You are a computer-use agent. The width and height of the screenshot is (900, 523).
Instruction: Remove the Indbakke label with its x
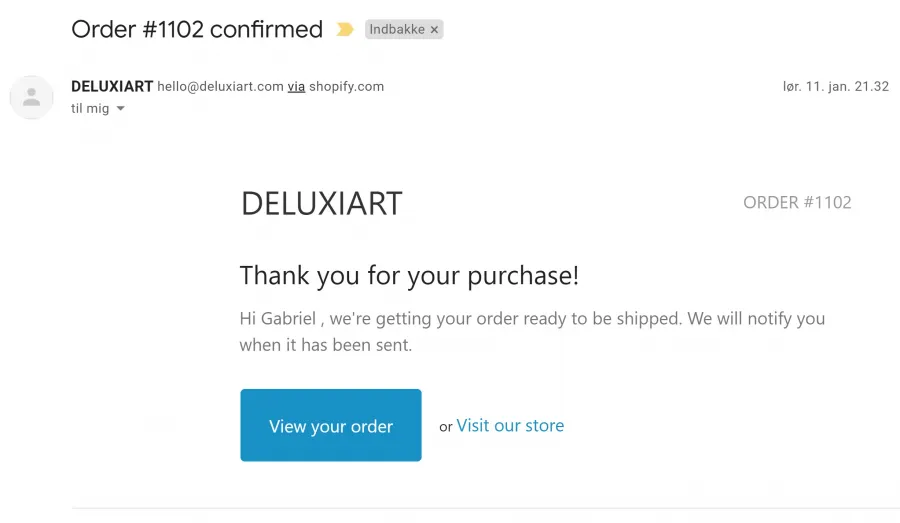click(435, 29)
